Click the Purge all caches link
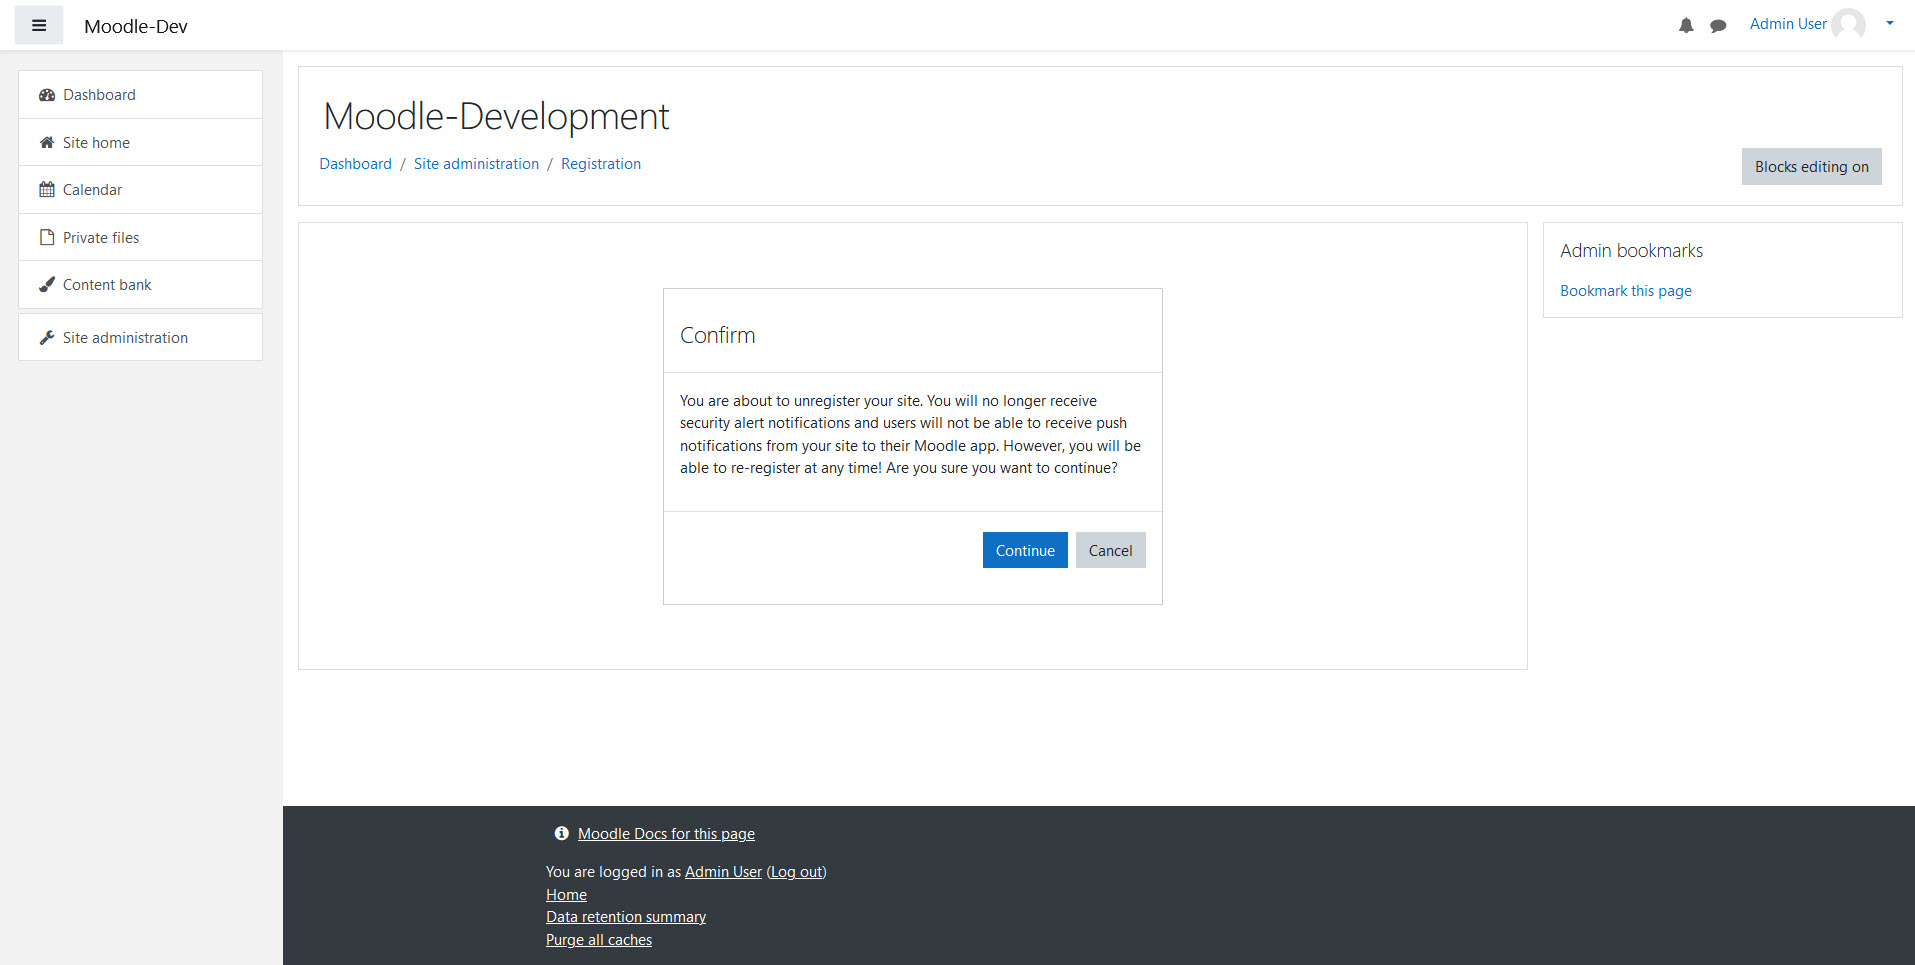This screenshot has height=965, width=1915. click(599, 940)
